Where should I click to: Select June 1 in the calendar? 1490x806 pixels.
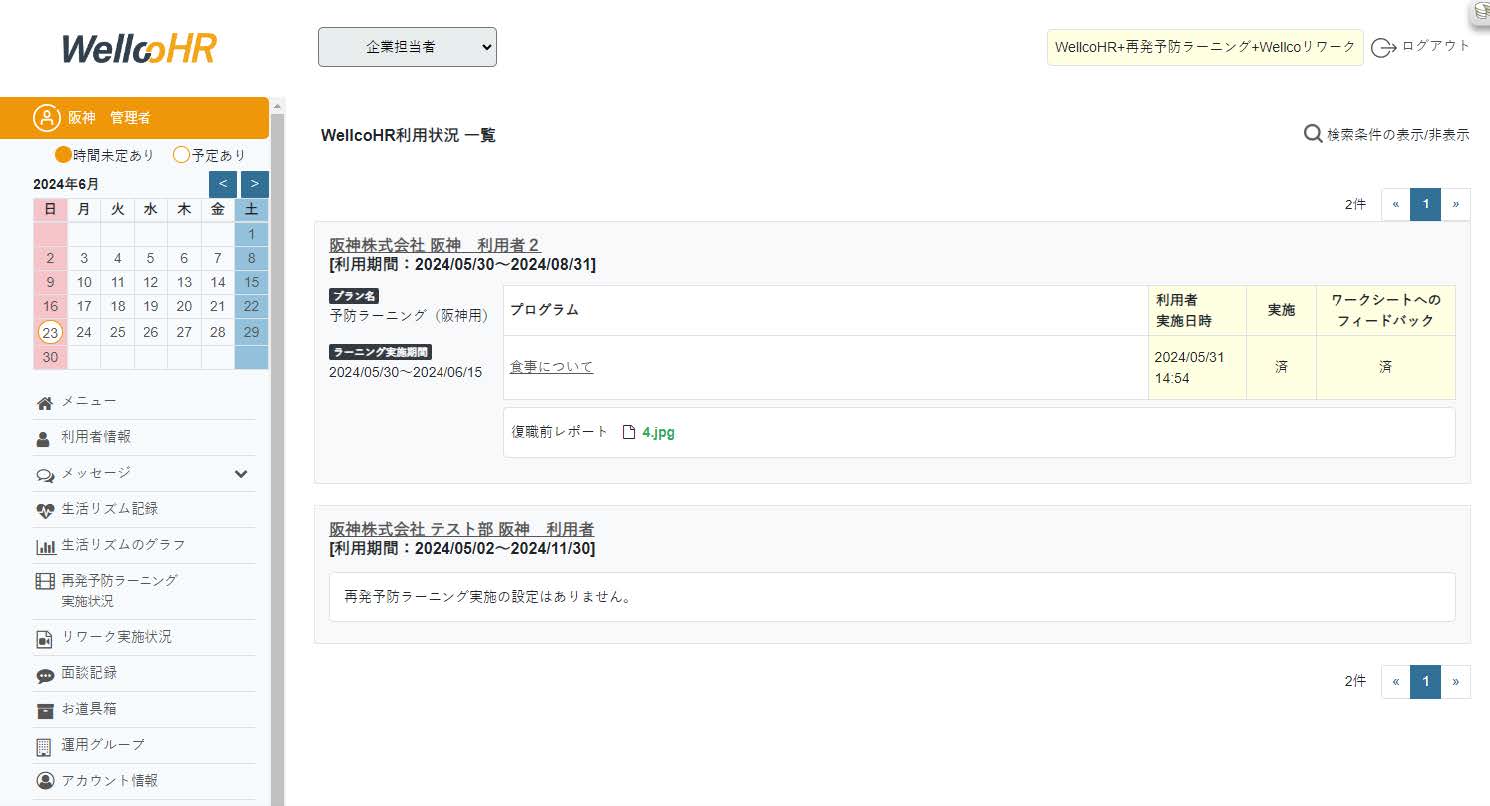(252, 234)
